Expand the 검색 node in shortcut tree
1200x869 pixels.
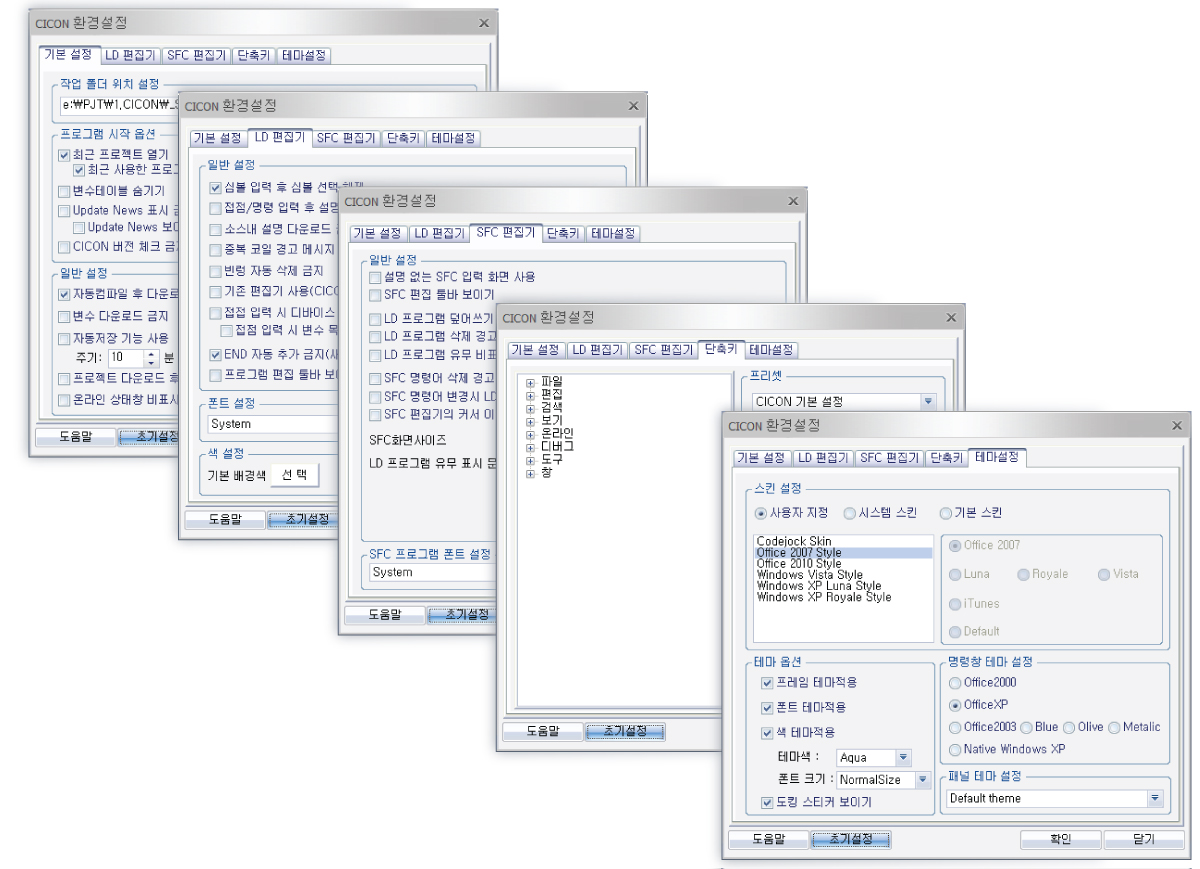click(x=531, y=408)
